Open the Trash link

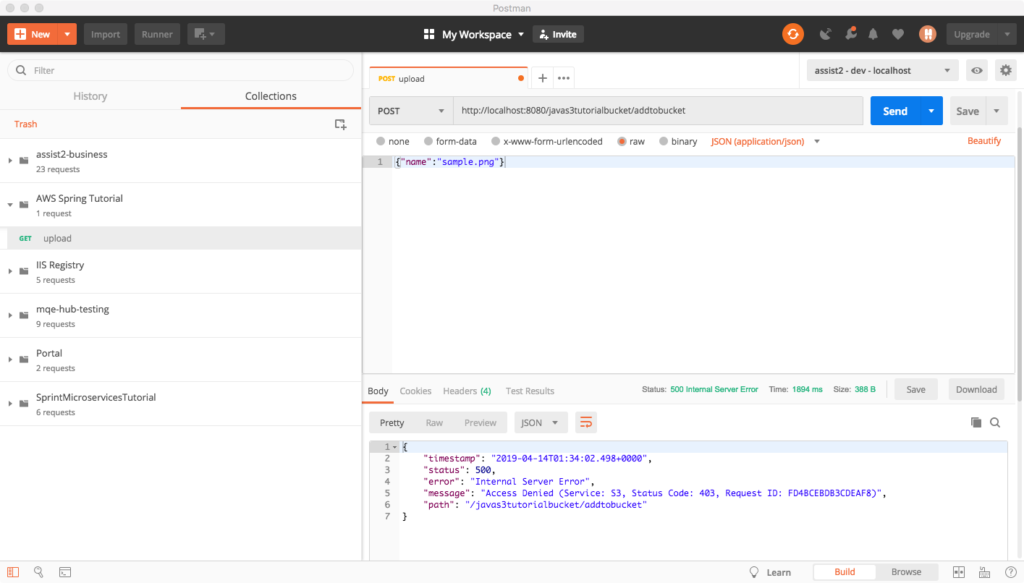[x=25, y=124]
